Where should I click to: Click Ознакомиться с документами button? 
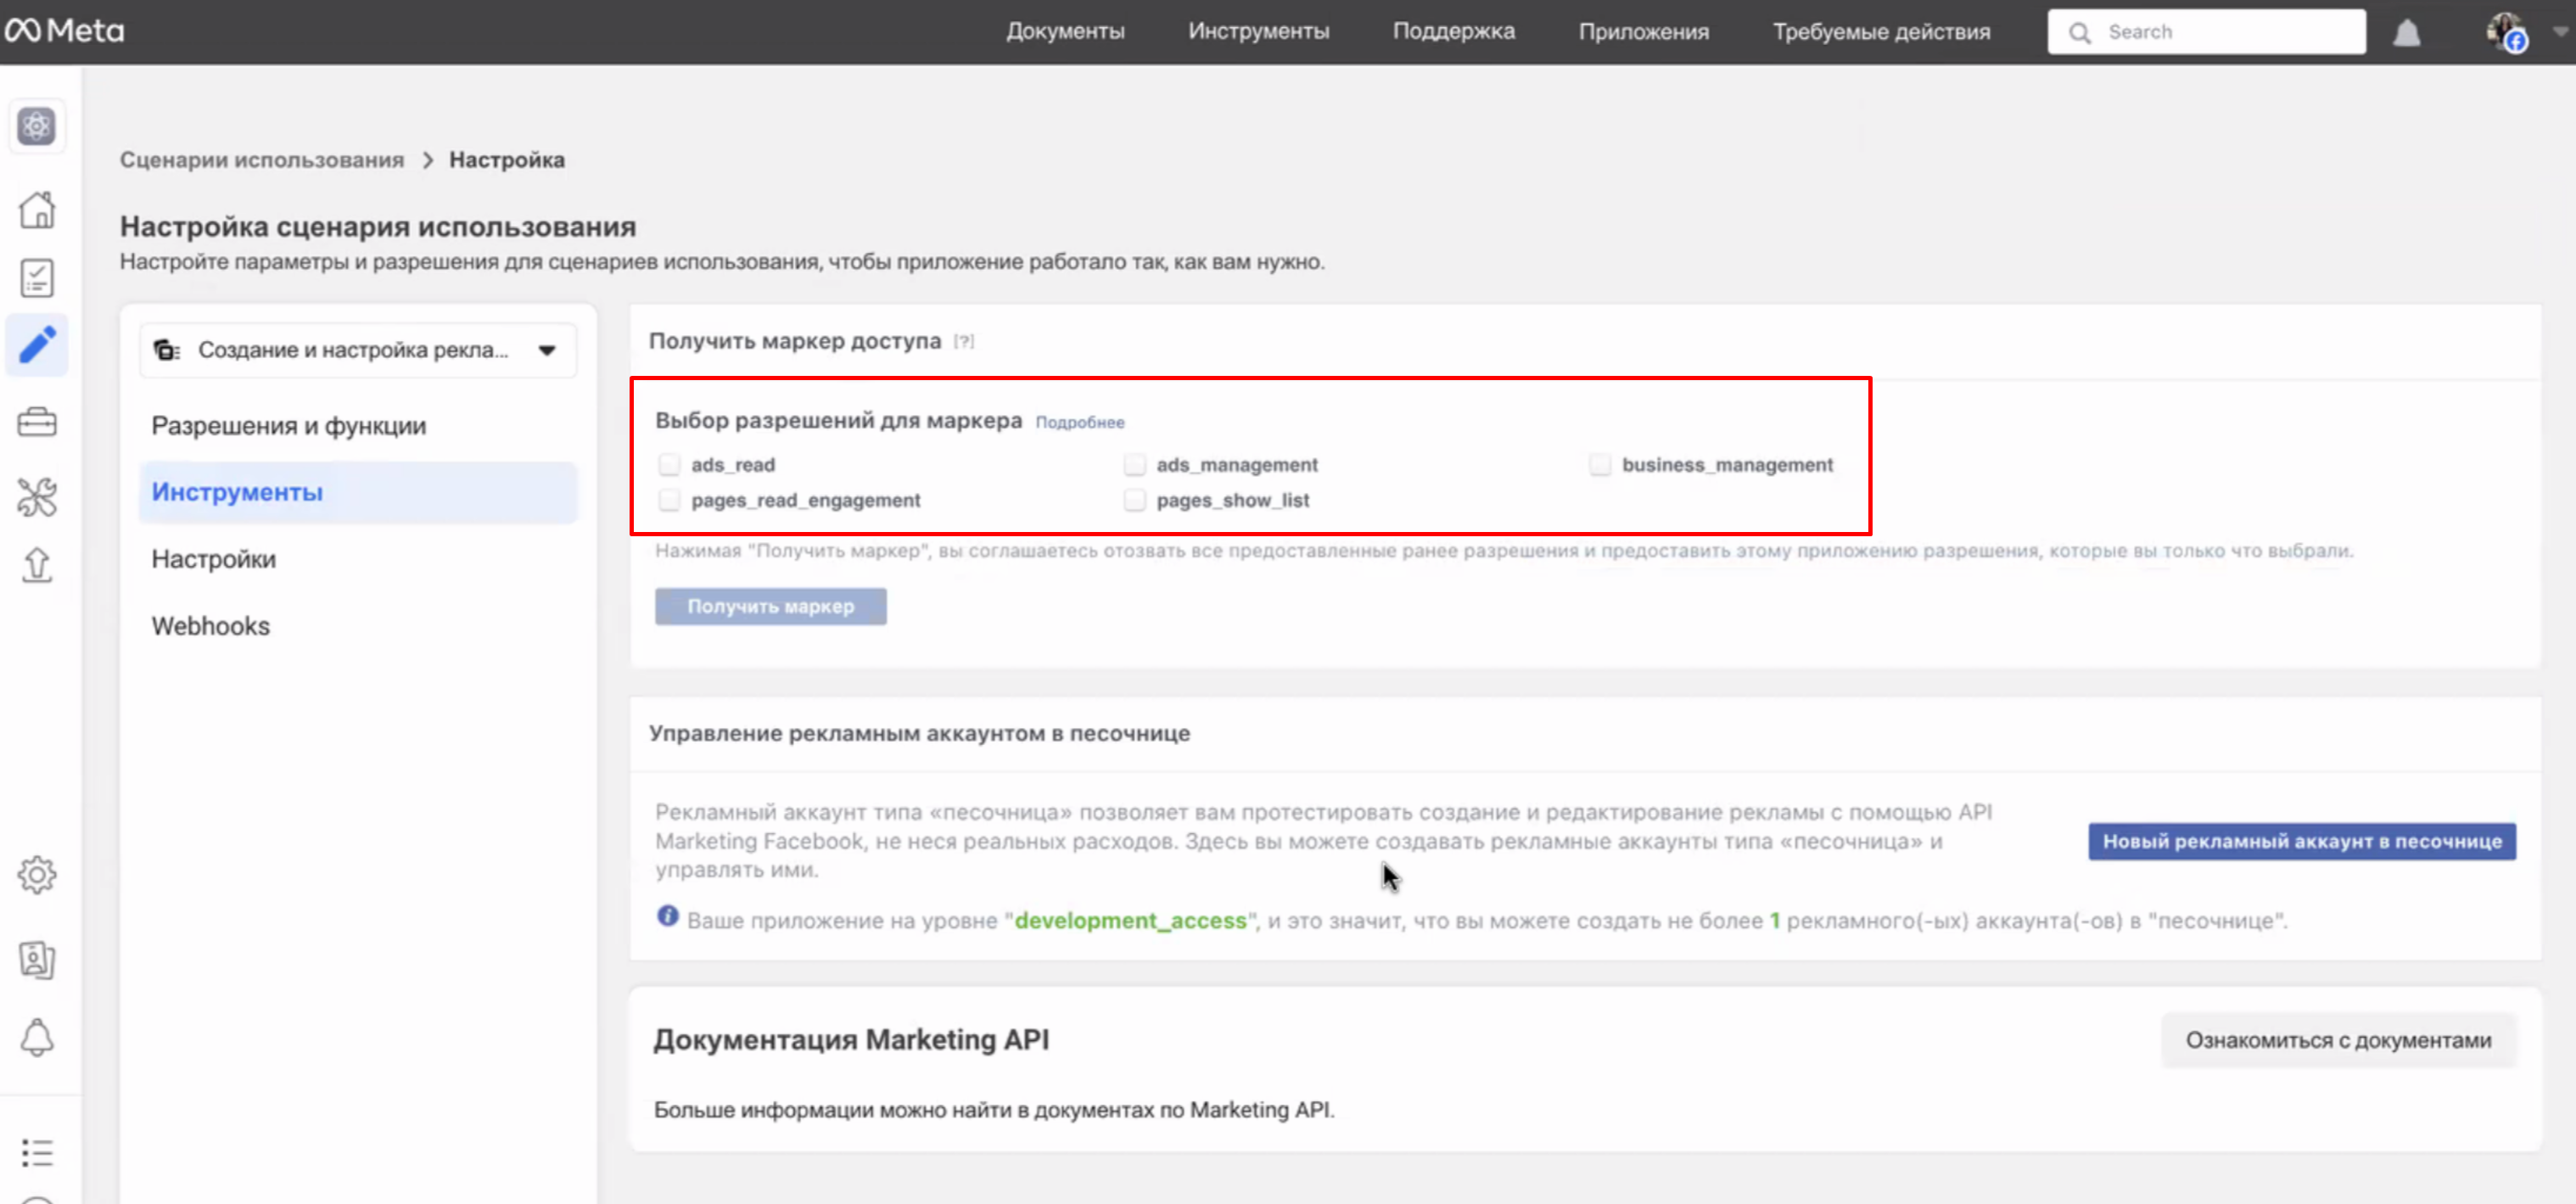[2337, 1040]
